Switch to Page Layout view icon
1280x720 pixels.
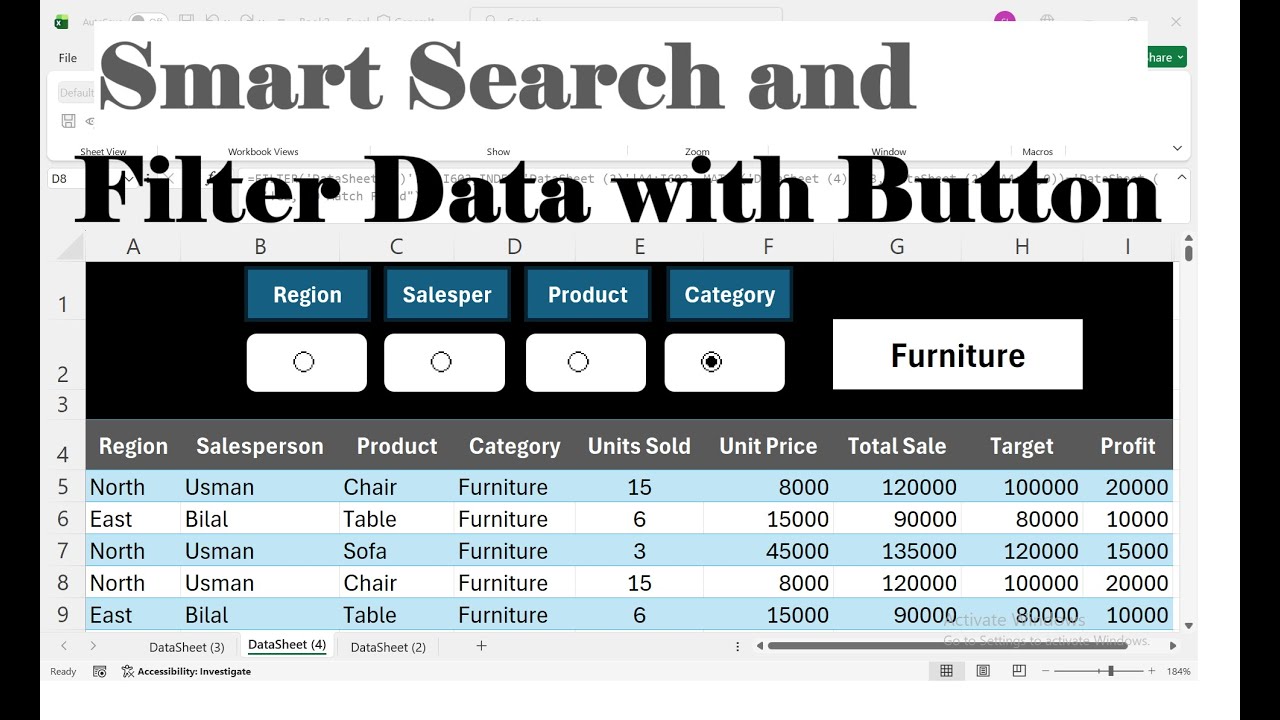(983, 671)
